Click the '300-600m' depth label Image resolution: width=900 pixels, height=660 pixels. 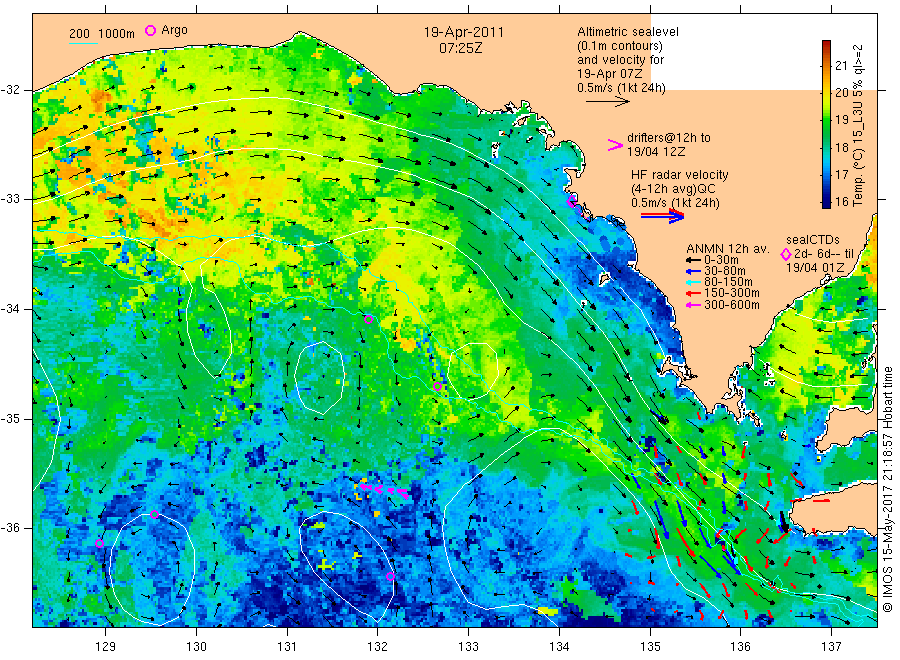732,305
